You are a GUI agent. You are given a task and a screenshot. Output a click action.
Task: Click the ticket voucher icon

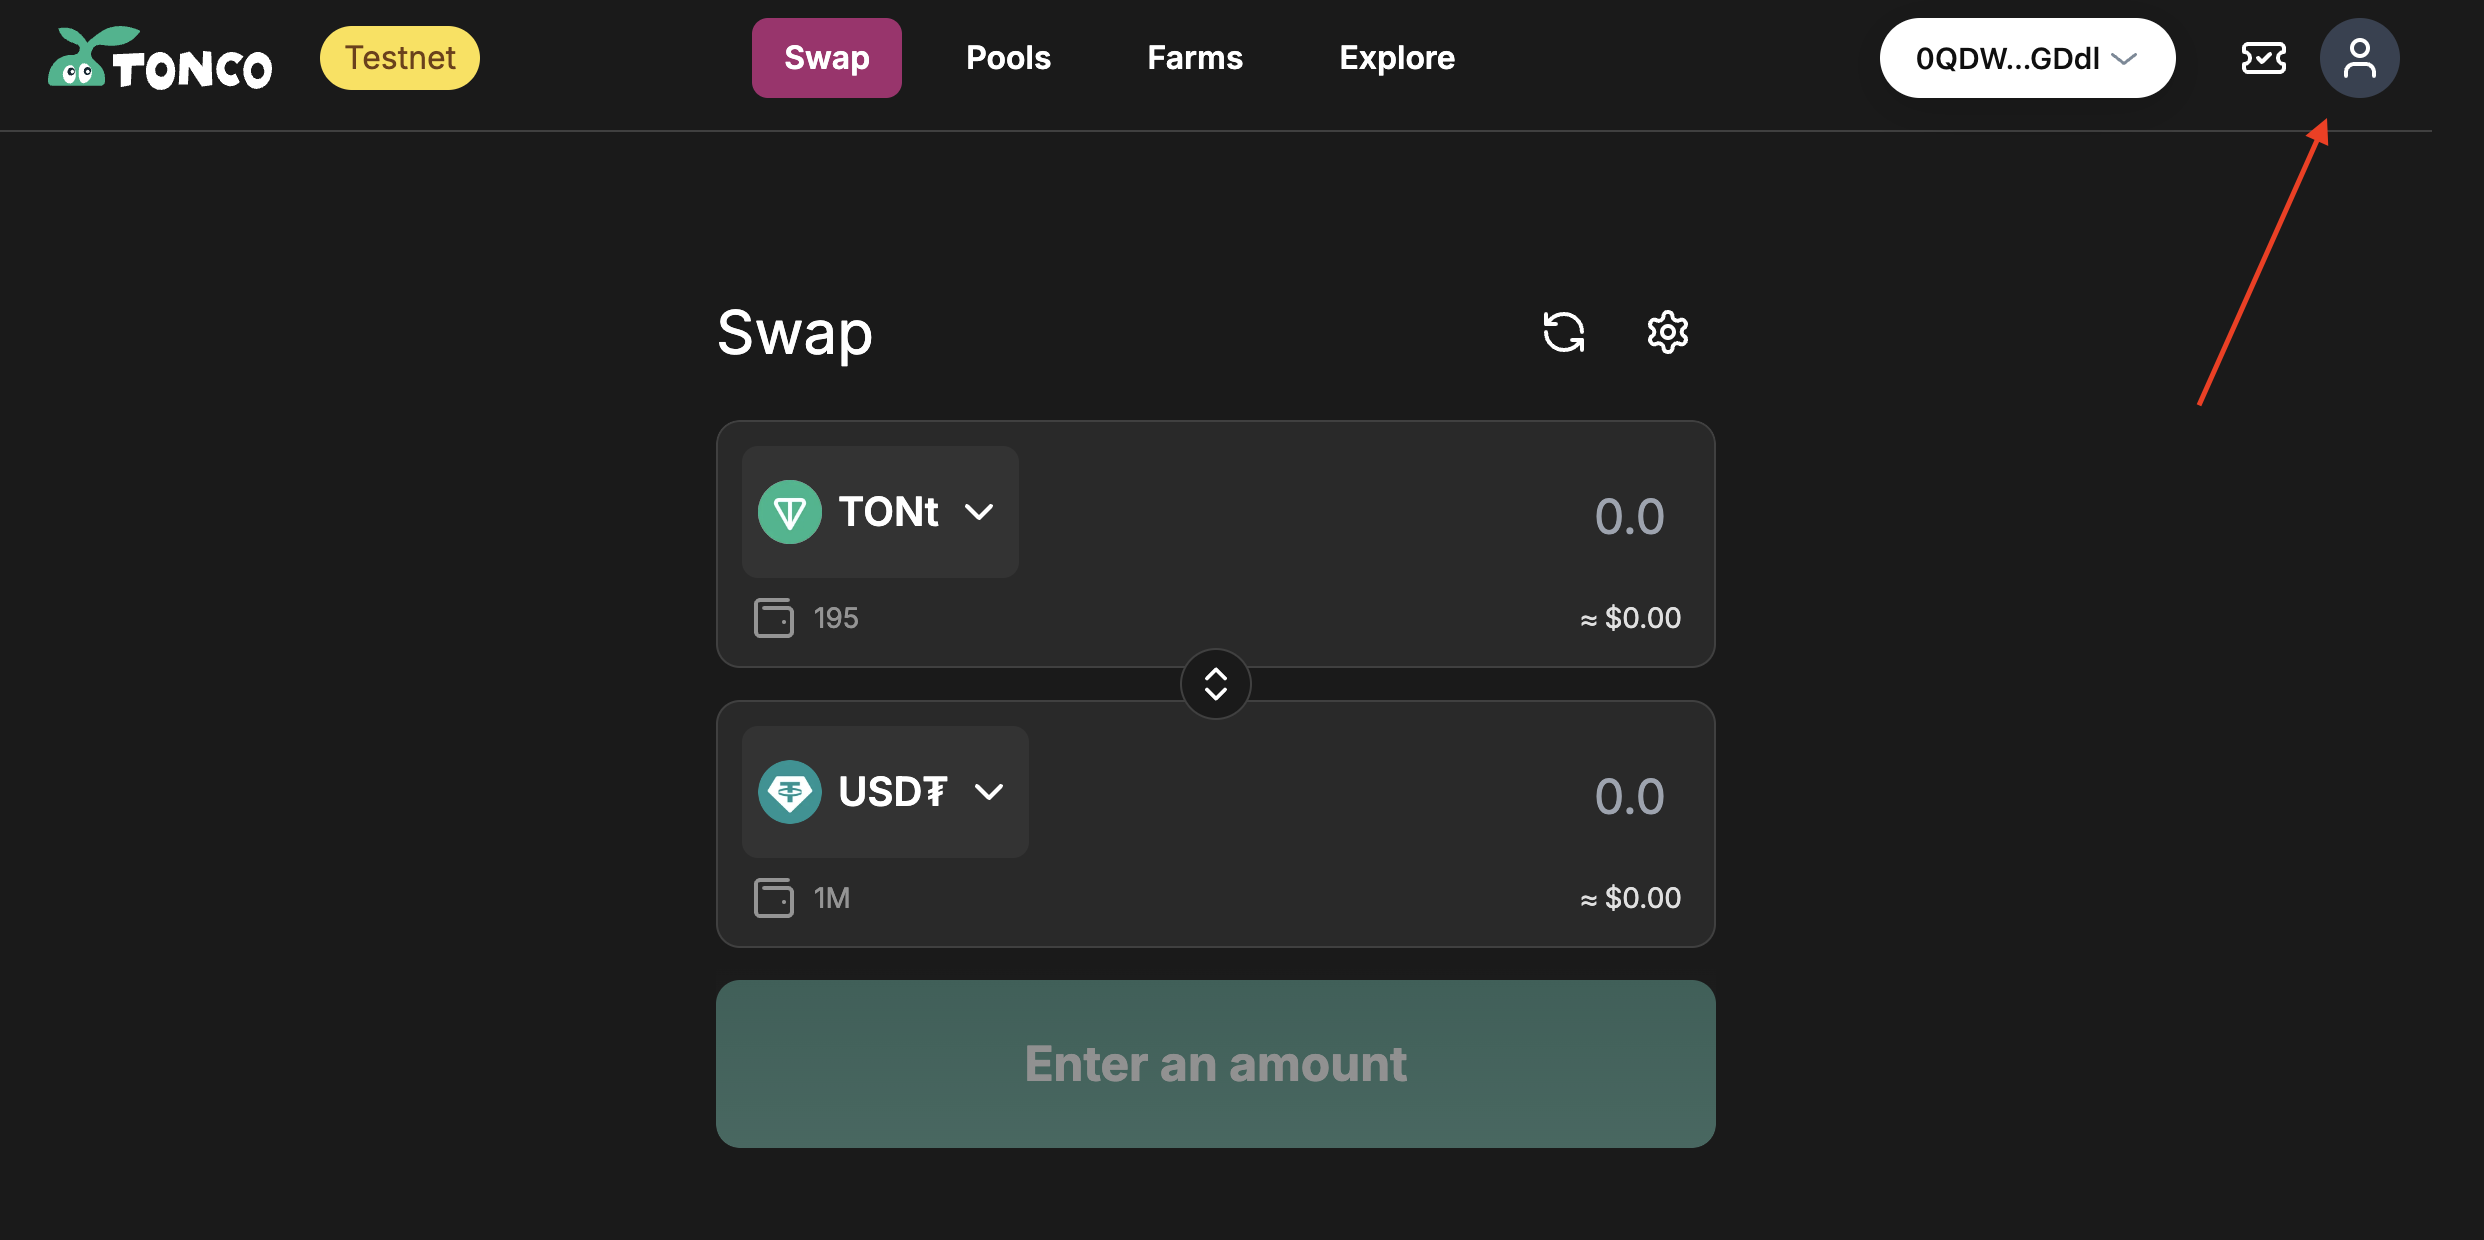coord(2263,59)
